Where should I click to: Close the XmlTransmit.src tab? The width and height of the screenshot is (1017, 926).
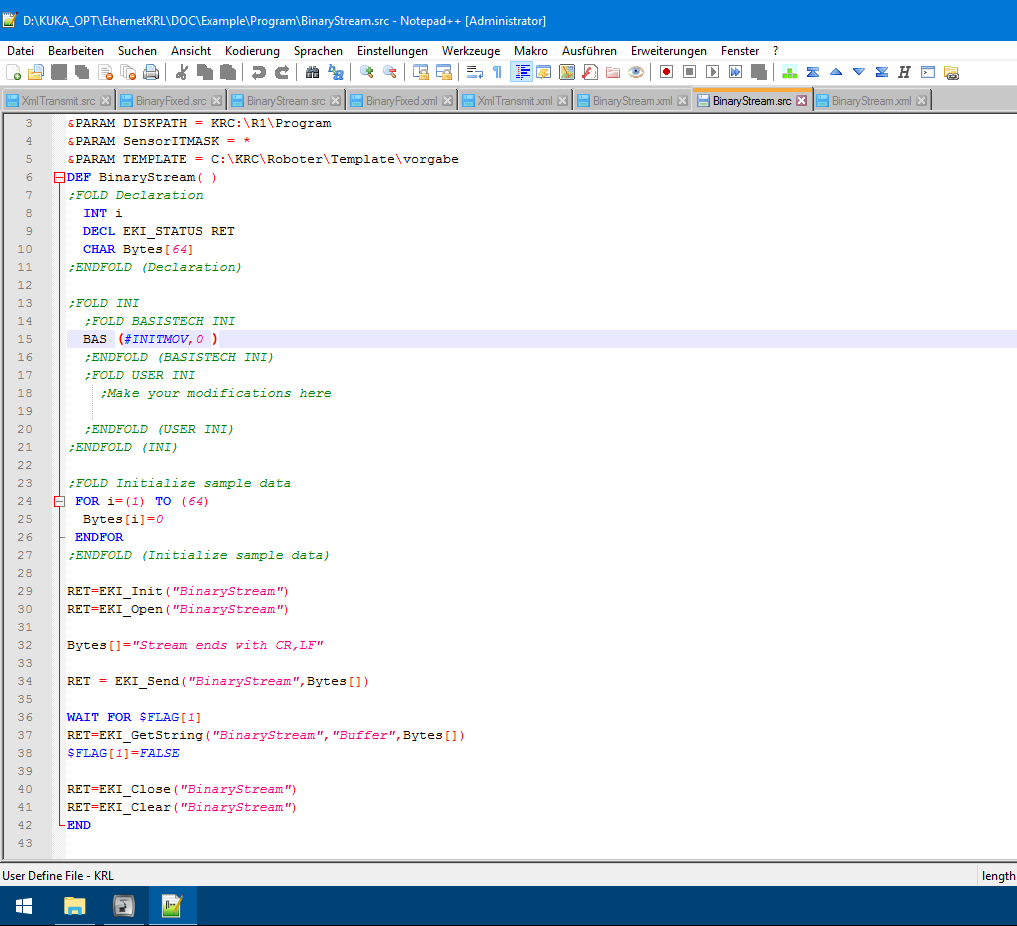pos(106,101)
